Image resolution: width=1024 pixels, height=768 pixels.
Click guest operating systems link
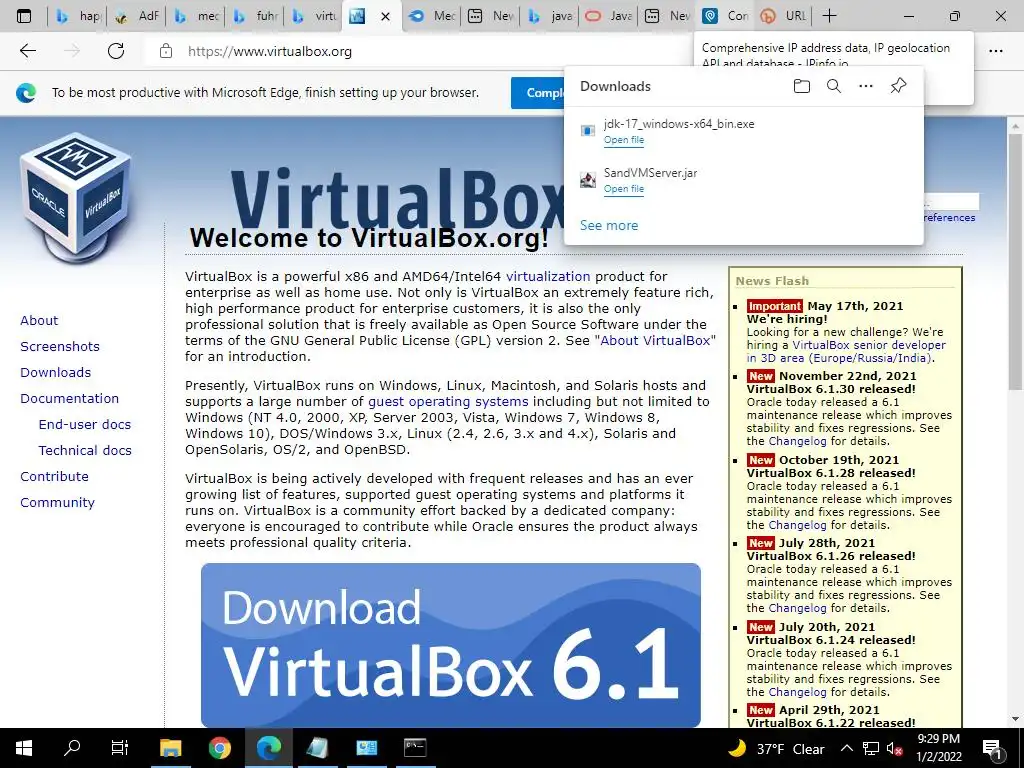pos(448,402)
